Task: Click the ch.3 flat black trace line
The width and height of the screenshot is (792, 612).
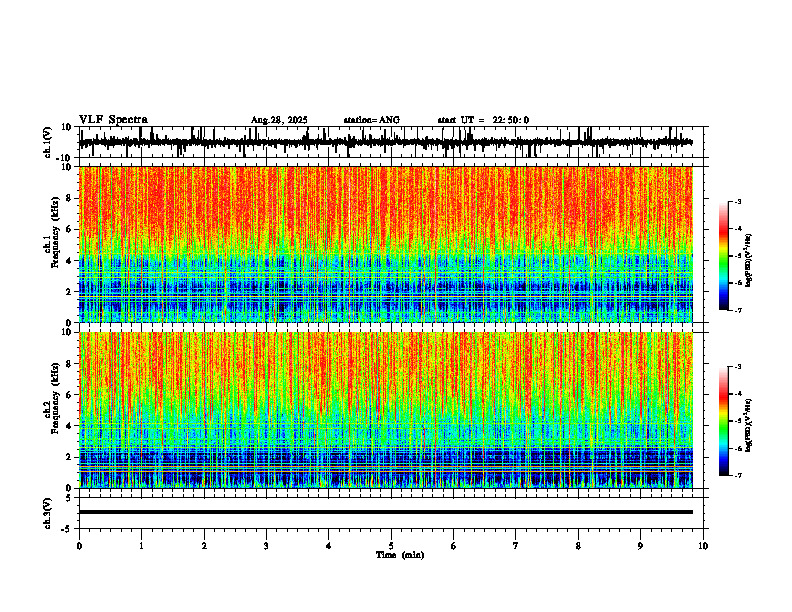Action: click(385, 512)
